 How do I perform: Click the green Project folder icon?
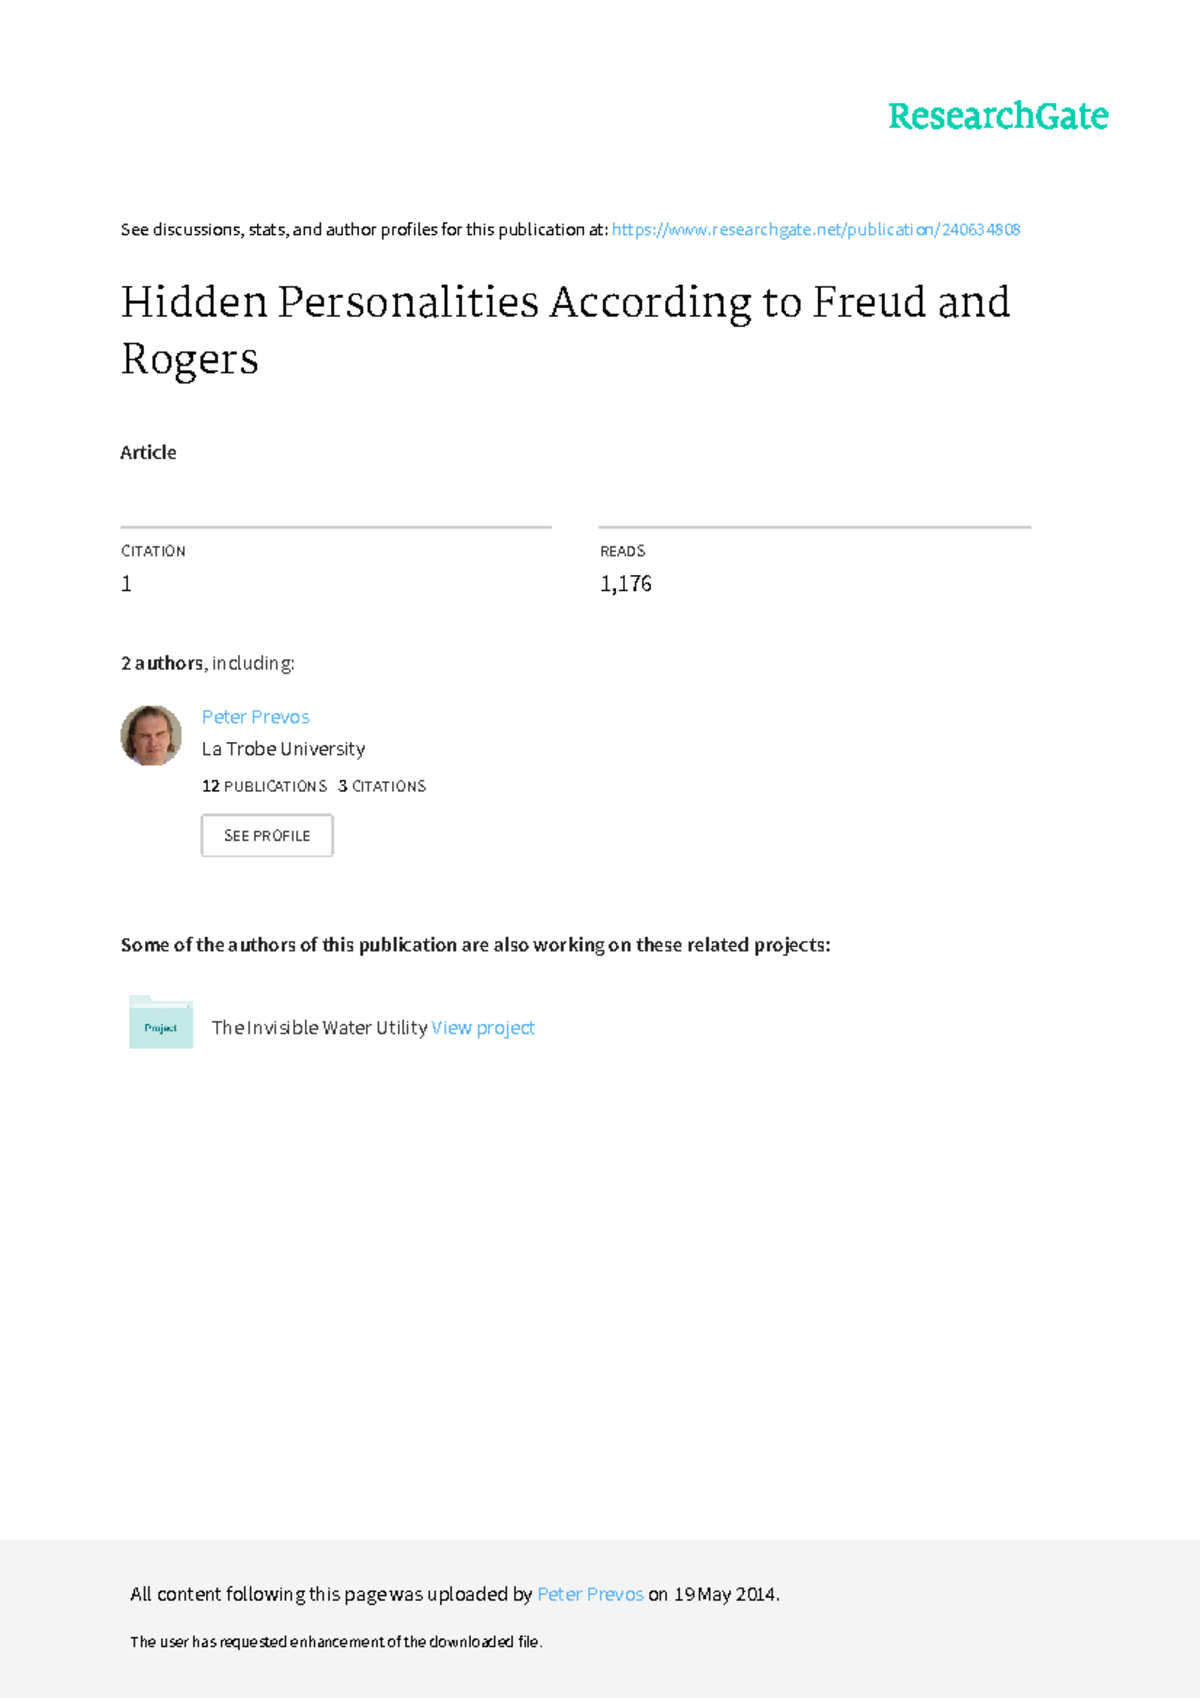pyautogui.click(x=161, y=1023)
